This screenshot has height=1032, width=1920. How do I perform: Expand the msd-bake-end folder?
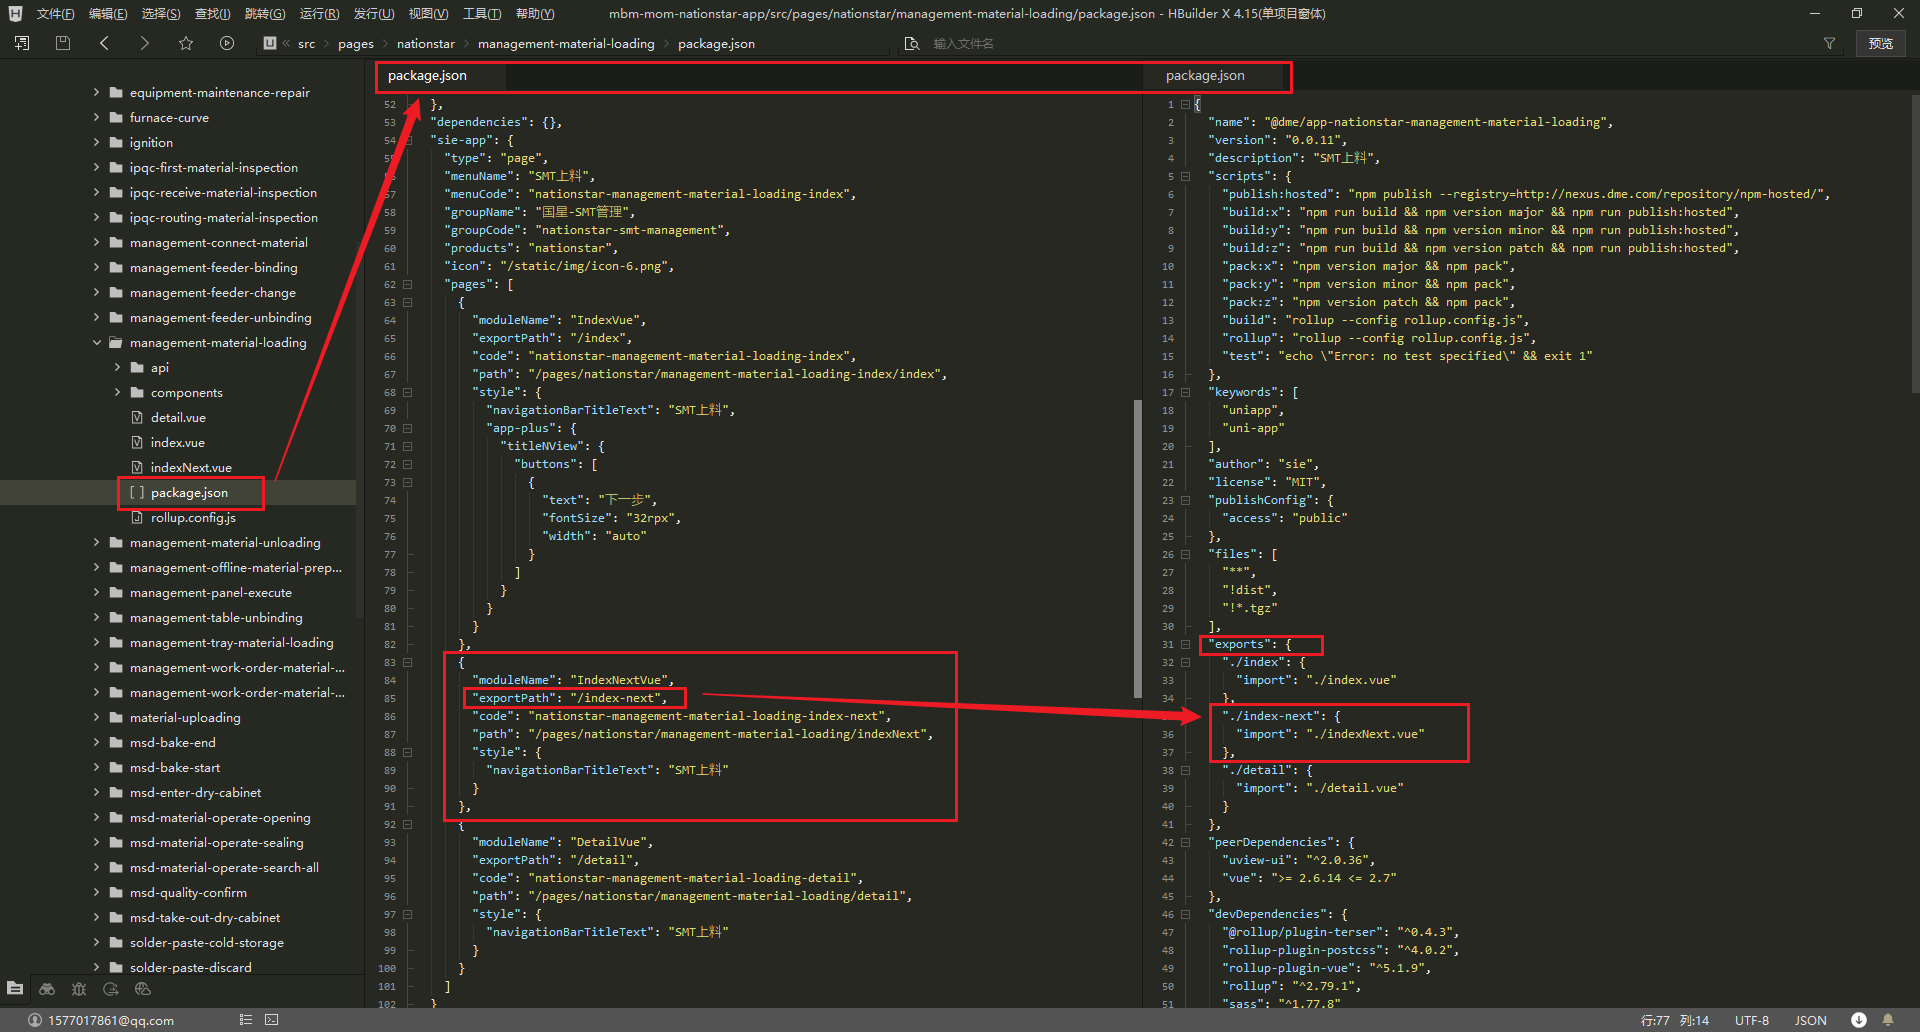click(97, 742)
